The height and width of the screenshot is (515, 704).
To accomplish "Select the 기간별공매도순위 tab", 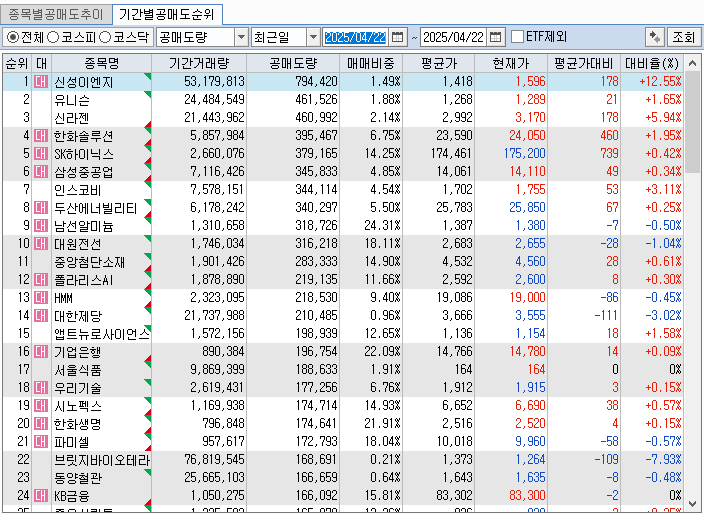I will pos(167,15).
